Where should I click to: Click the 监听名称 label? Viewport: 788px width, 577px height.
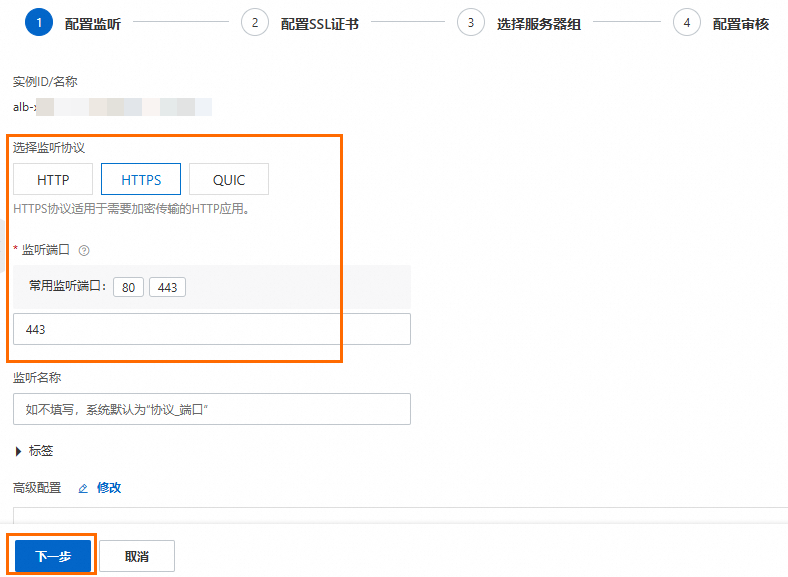pos(37,377)
